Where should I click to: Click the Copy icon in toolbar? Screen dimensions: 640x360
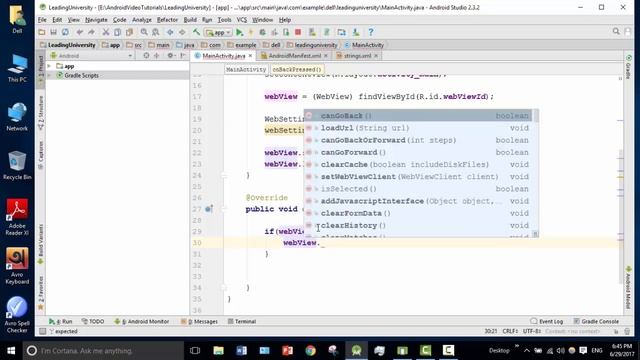(118, 32)
